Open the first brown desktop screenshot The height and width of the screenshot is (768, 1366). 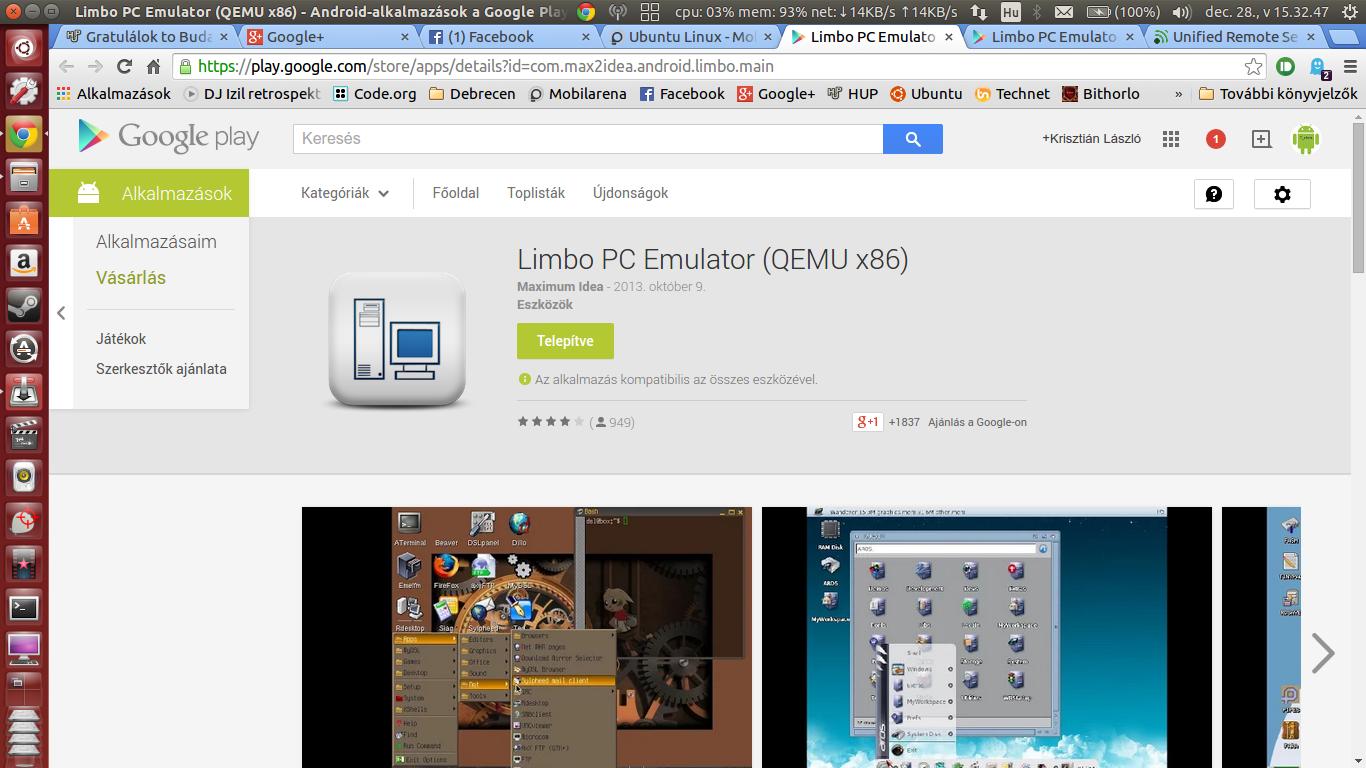tap(527, 637)
